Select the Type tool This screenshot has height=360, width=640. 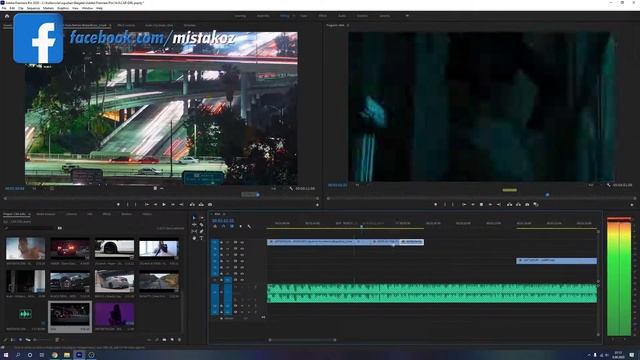[x=201, y=238]
